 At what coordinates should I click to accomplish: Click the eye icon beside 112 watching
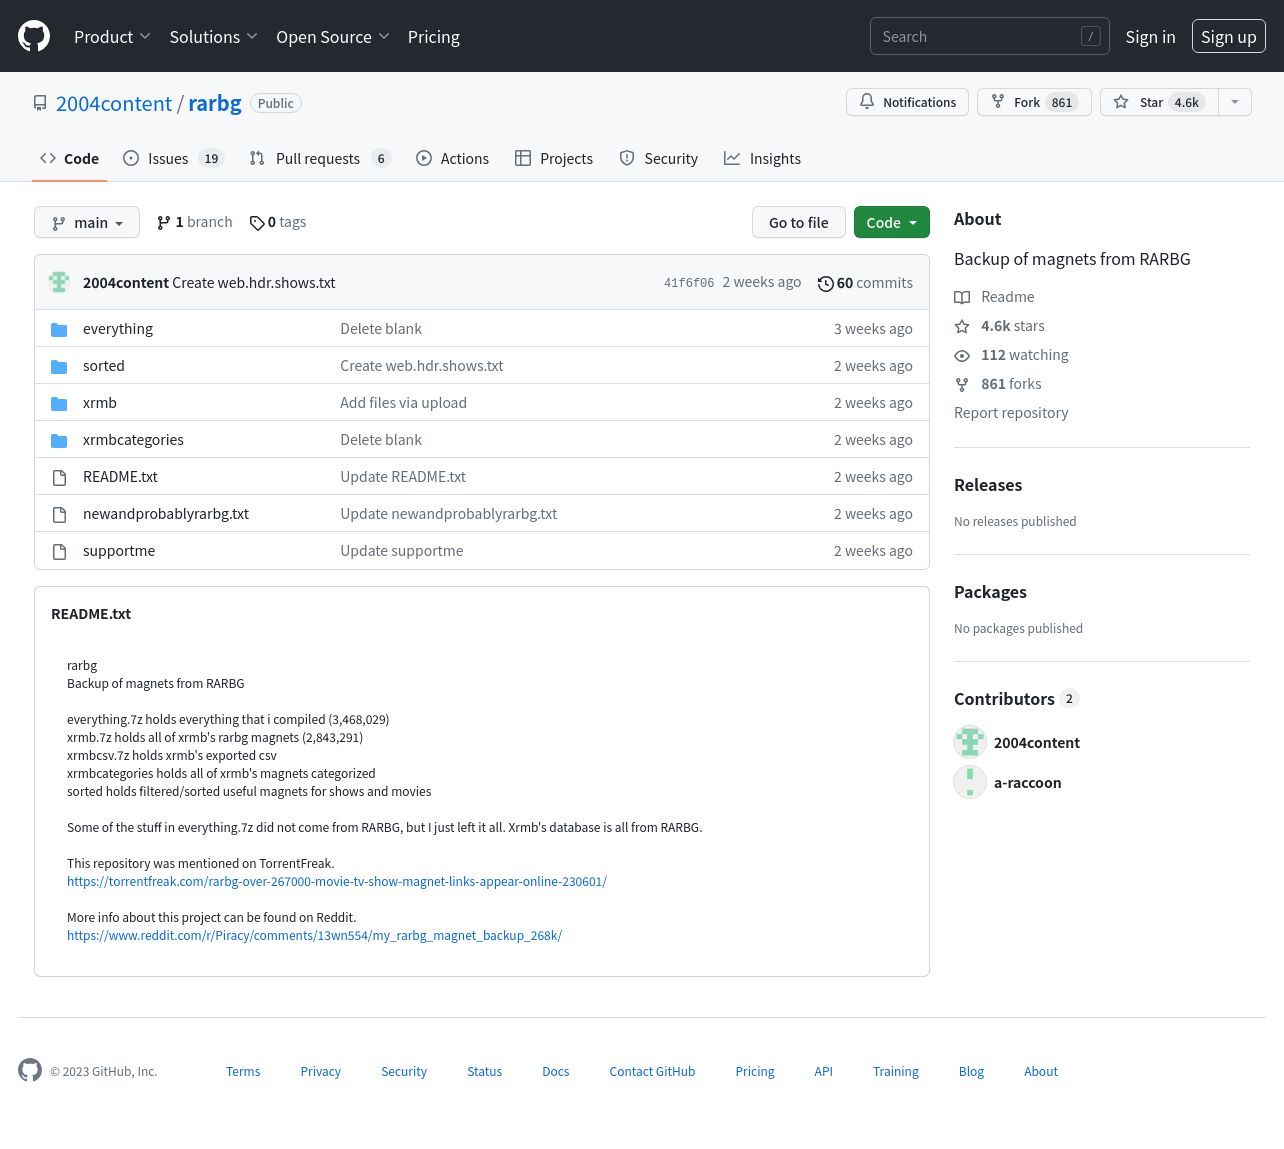tap(962, 355)
